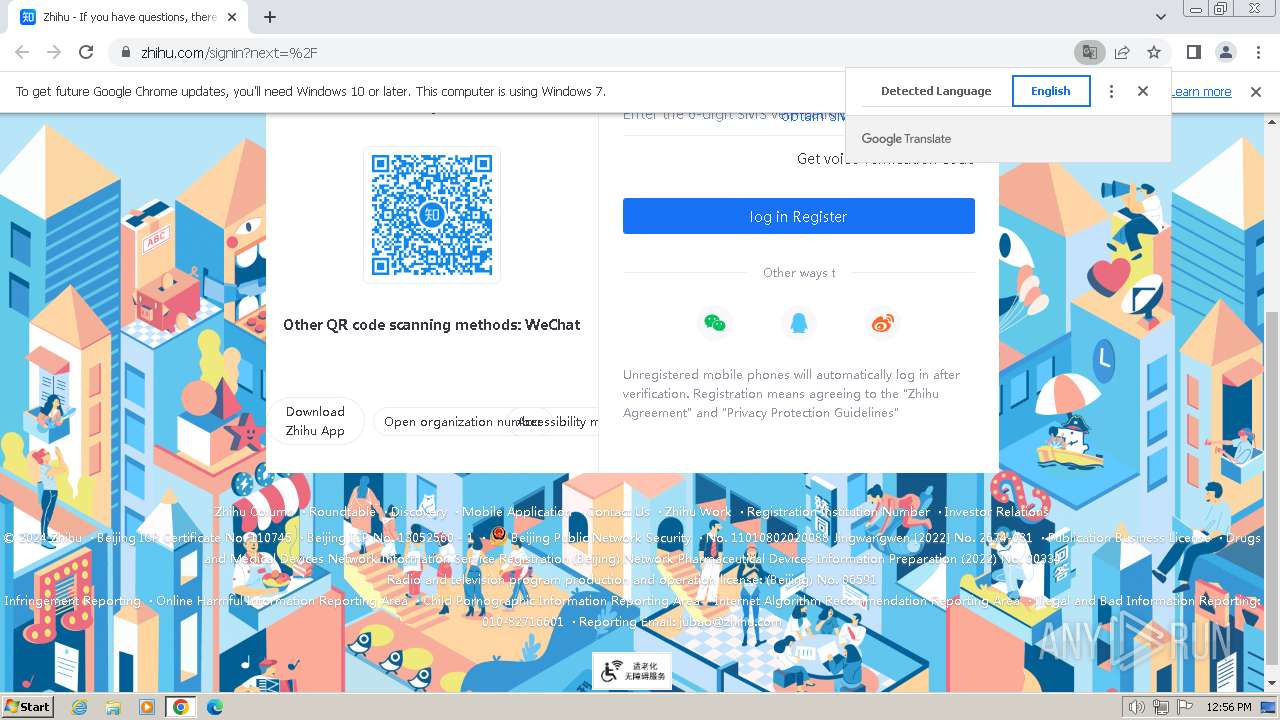Share this page via address bar icon
The width and height of the screenshot is (1280, 720).
tap(1122, 52)
